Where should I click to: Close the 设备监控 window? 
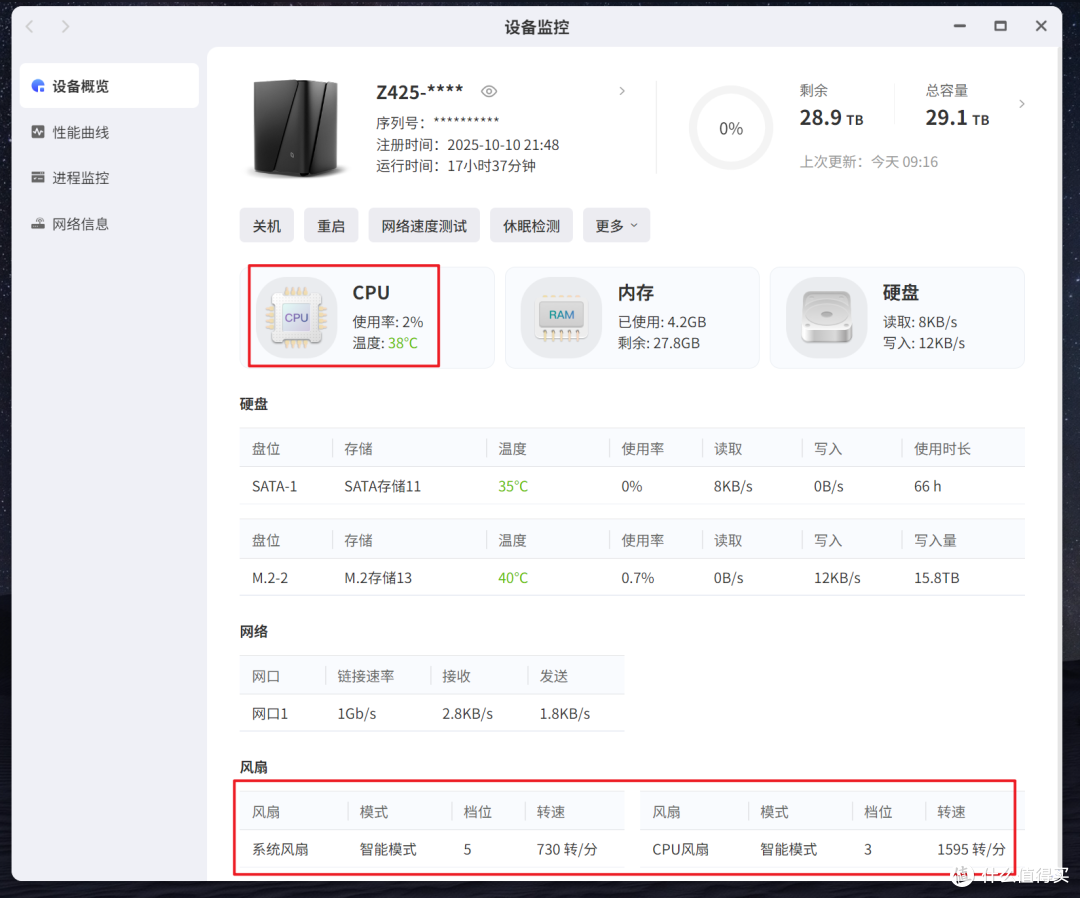point(1041,26)
